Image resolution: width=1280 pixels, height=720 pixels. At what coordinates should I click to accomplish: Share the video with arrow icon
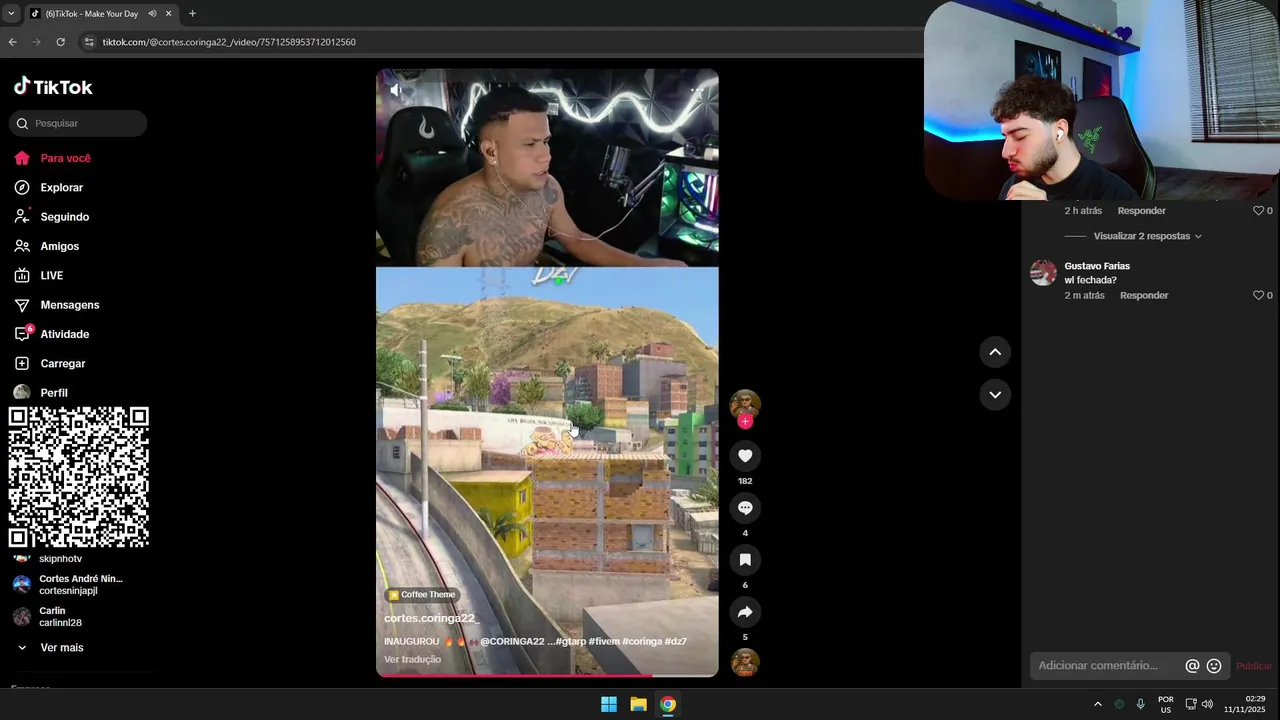point(745,612)
